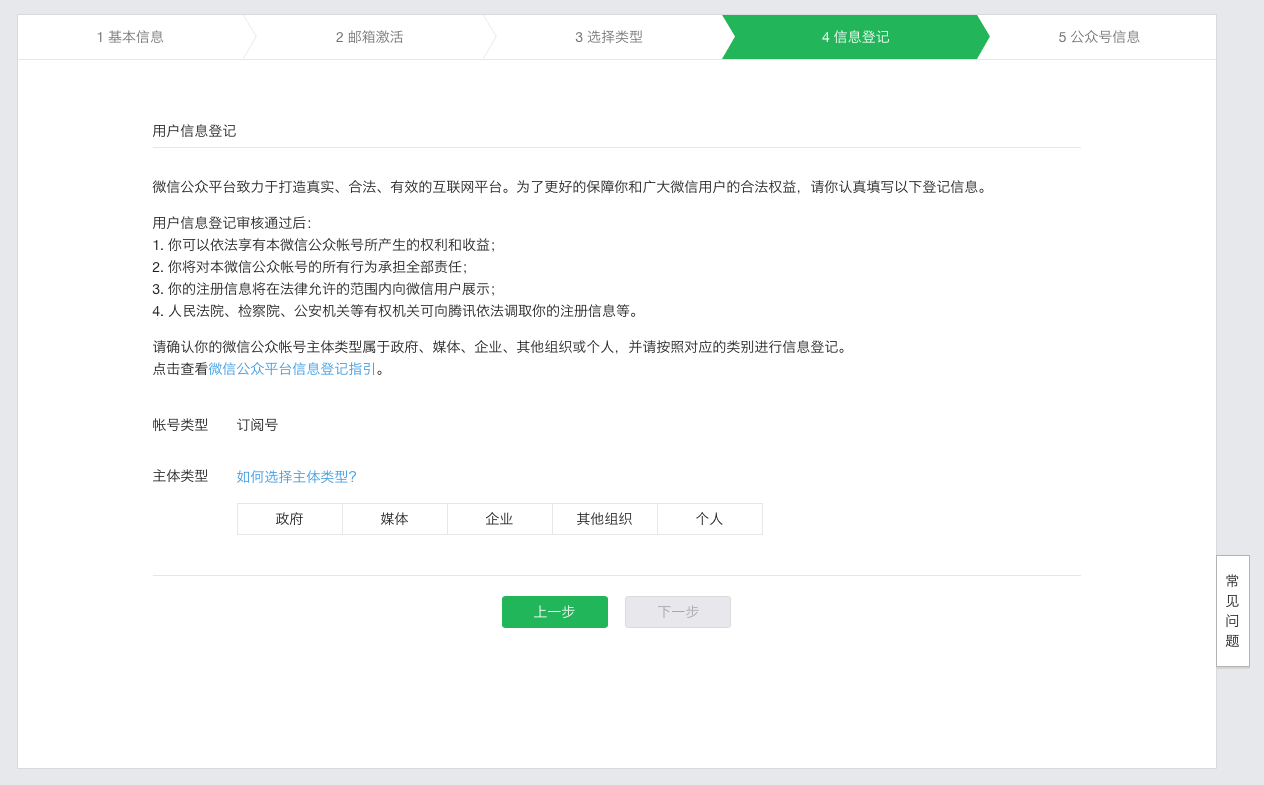1264x785 pixels.
Task: Click the 订阅号 account type text
Action: pyautogui.click(x=257, y=424)
